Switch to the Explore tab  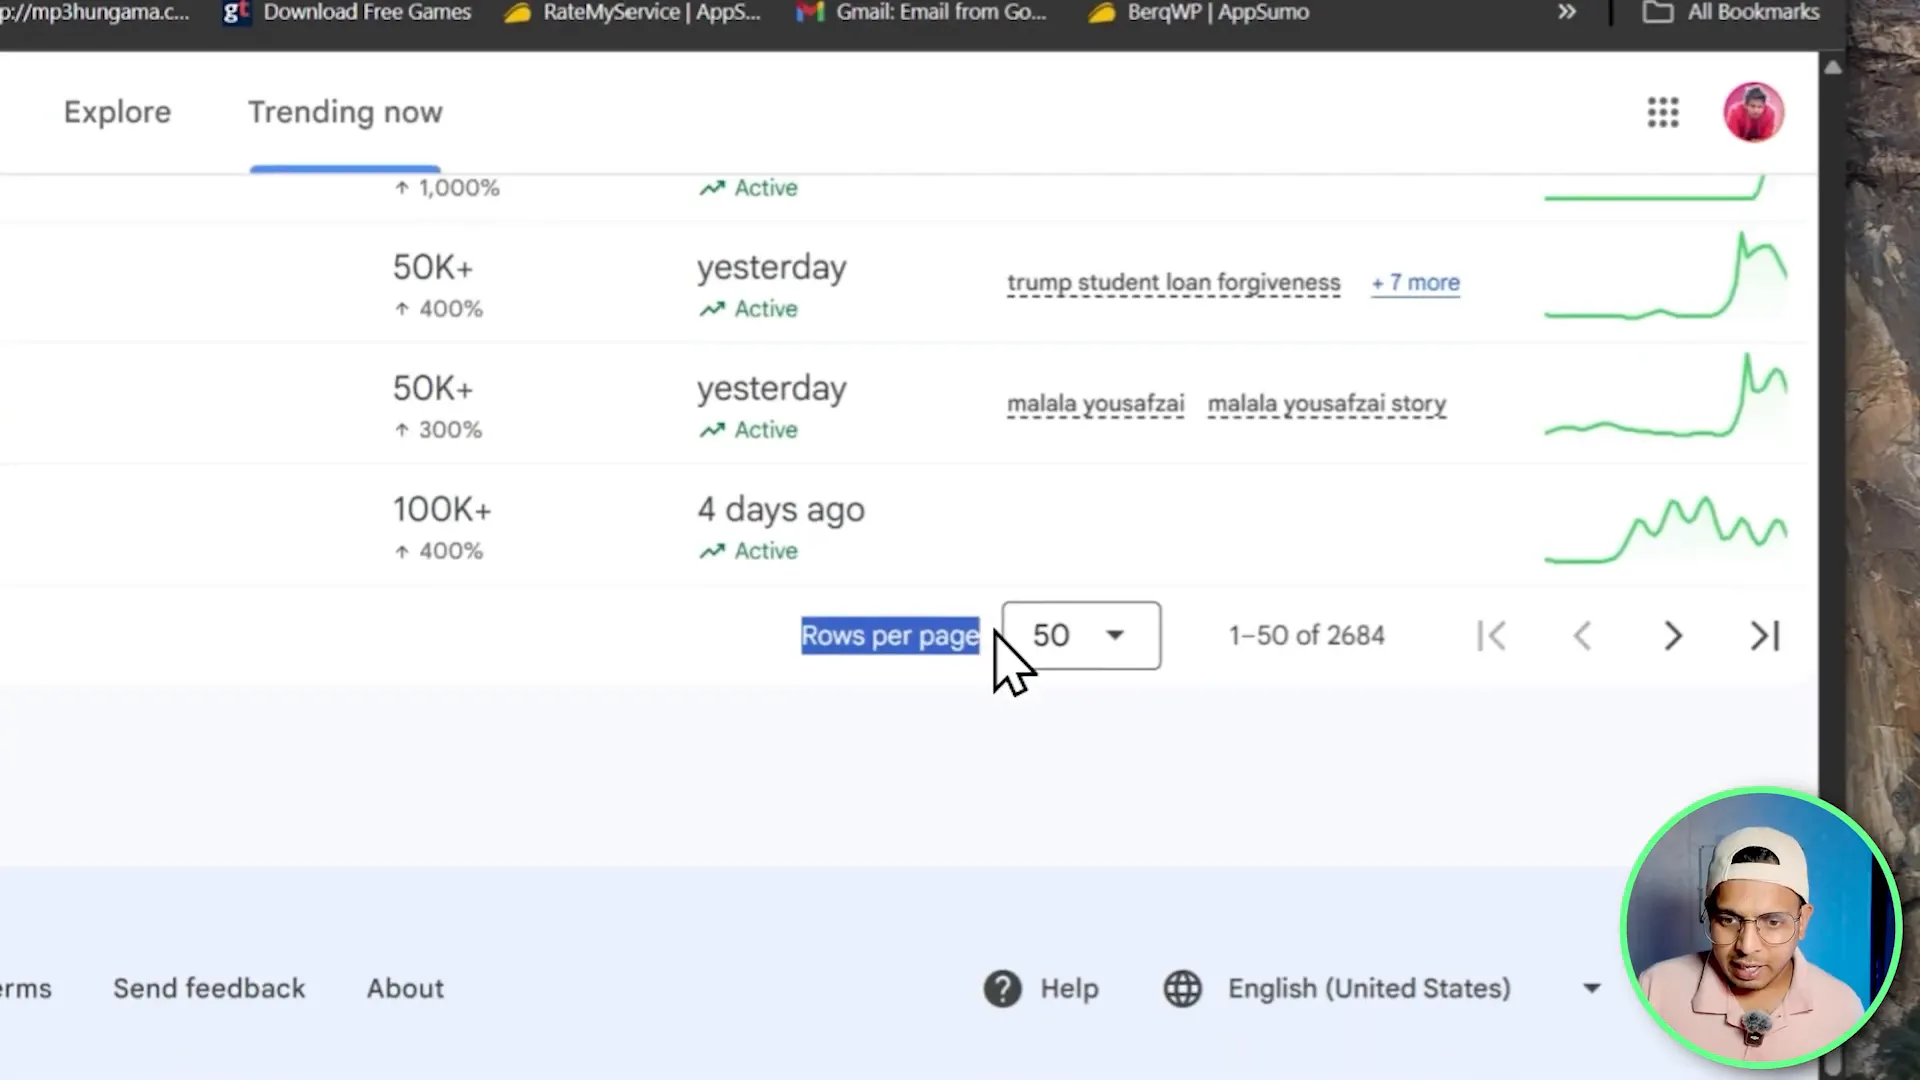pos(117,112)
